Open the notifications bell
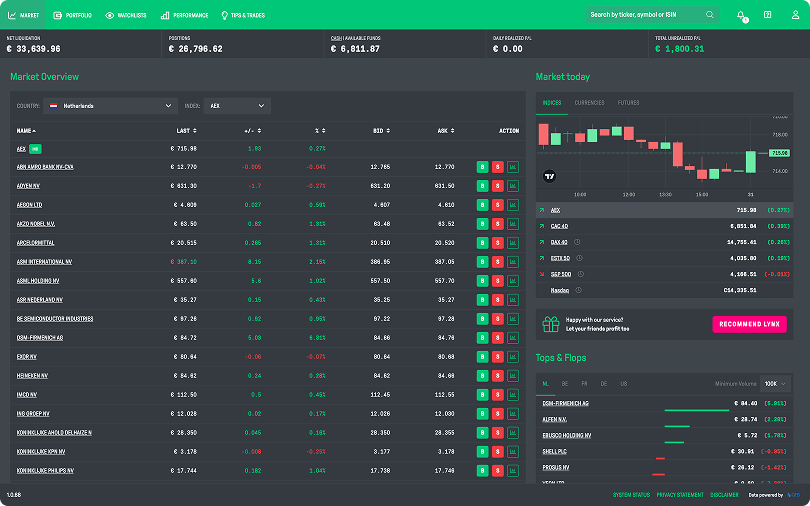 coord(741,15)
